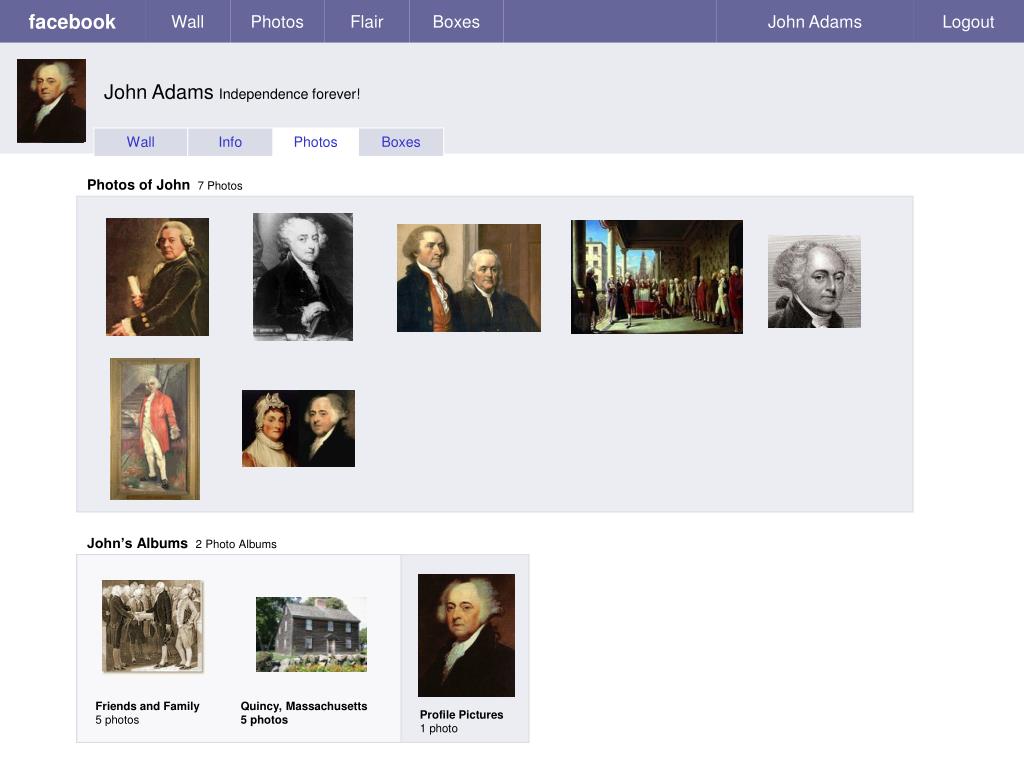Viewport: 1024px width, 768px height.
Task: Select the Photos profile tab
Action: click(315, 142)
